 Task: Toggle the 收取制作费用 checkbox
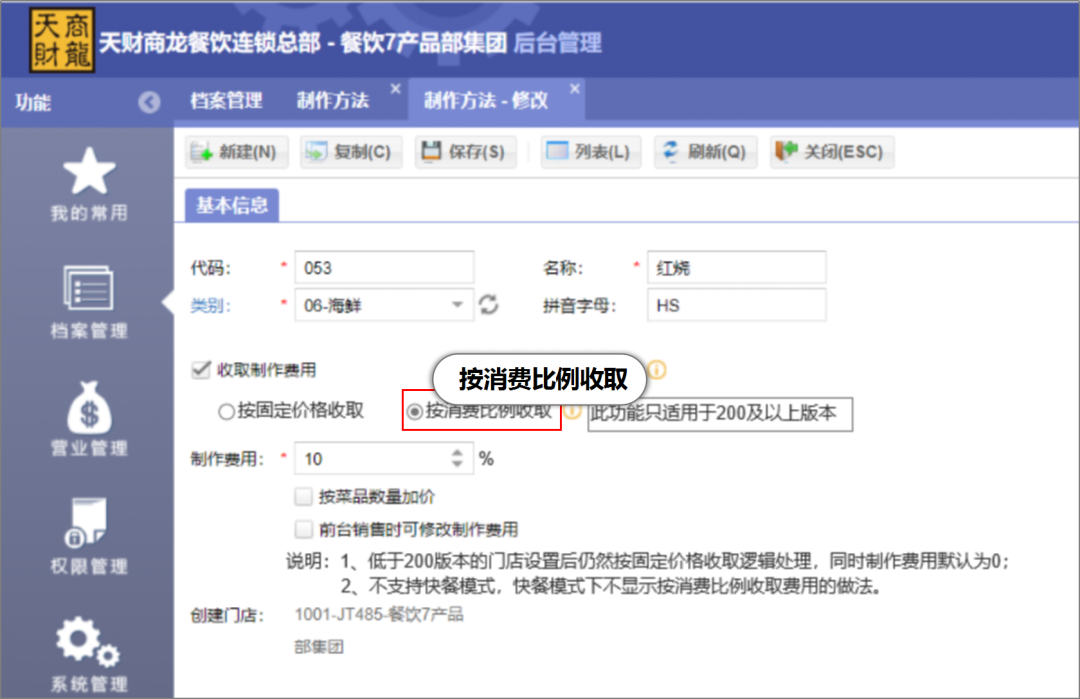pos(200,370)
